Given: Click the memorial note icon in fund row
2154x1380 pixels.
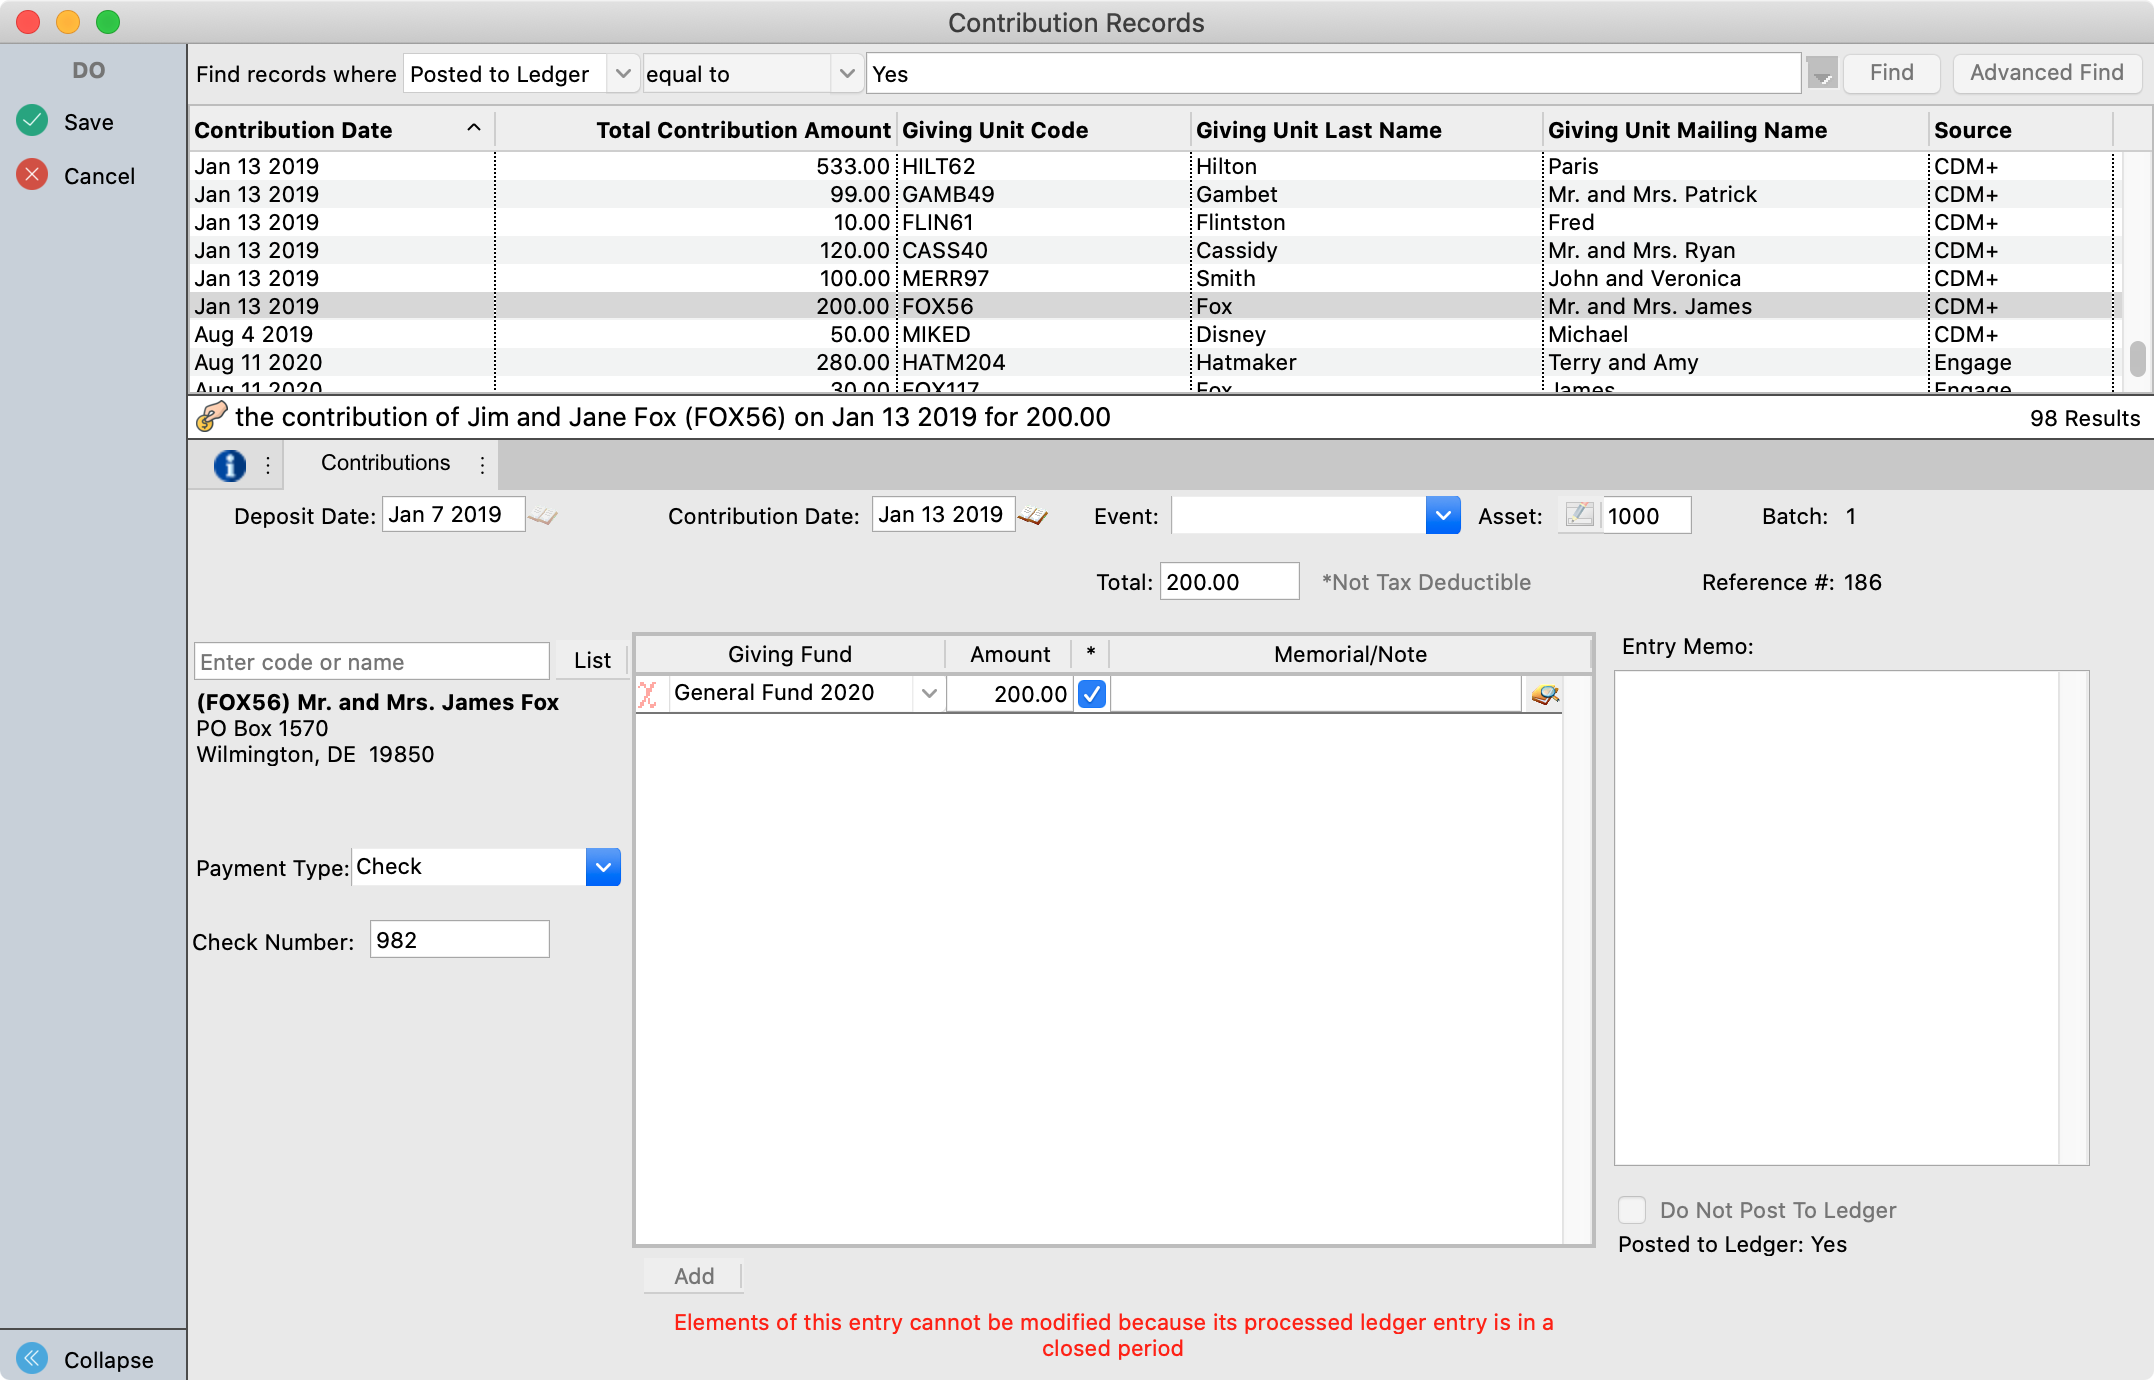Looking at the screenshot, I should [1544, 694].
